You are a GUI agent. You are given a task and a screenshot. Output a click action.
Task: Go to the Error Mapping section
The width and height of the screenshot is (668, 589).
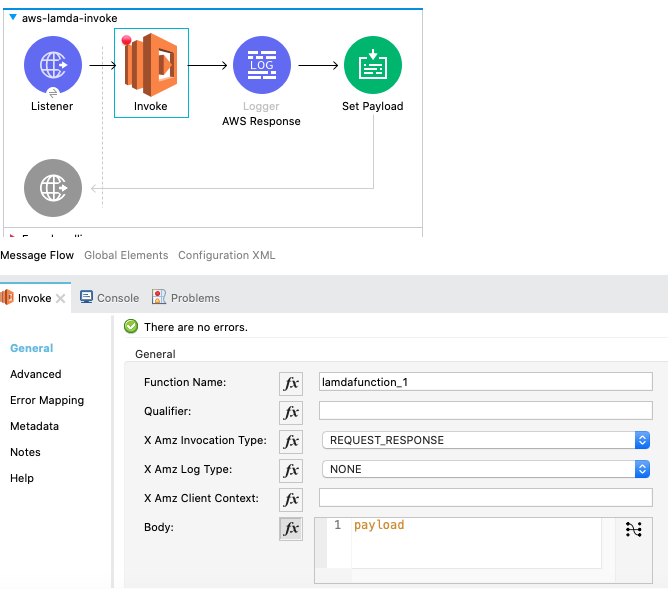pyautogui.click(x=47, y=400)
